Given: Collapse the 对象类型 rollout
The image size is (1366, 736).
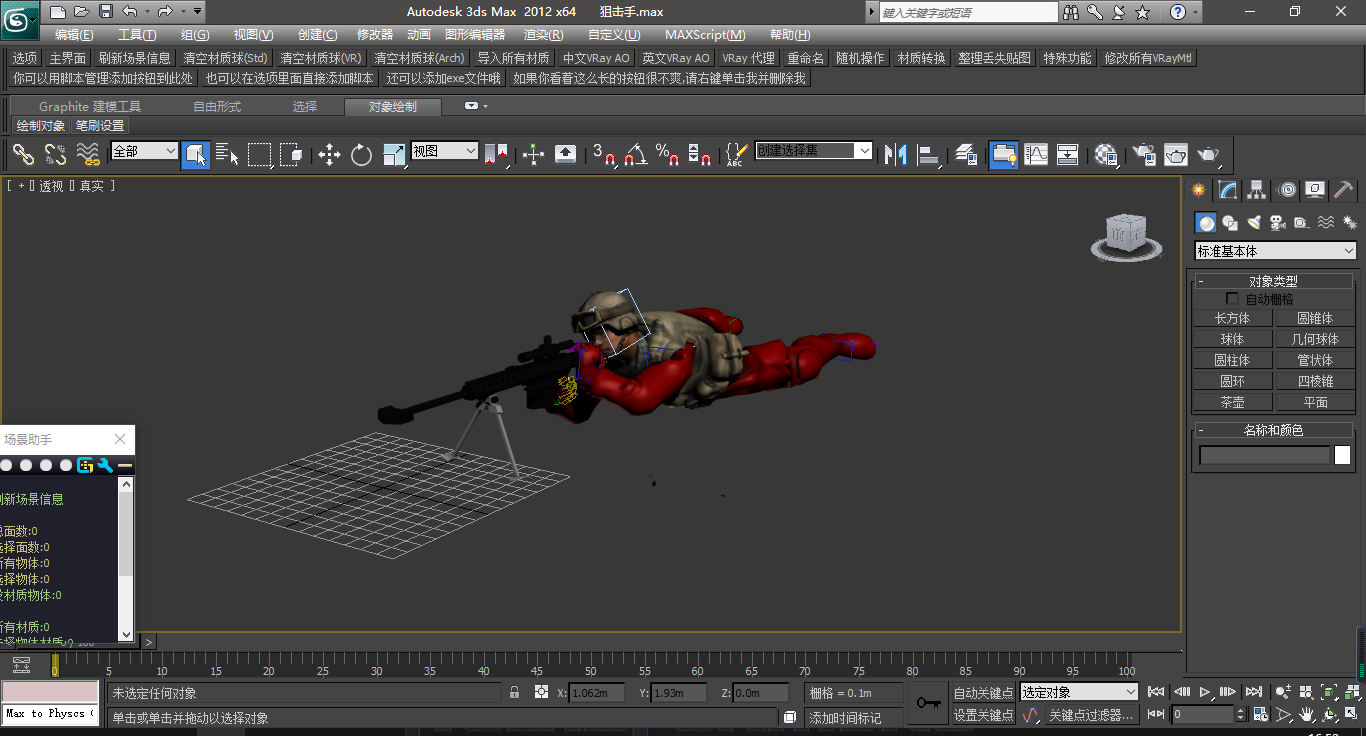Looking at the screenshot, I should pos(1273,281).
